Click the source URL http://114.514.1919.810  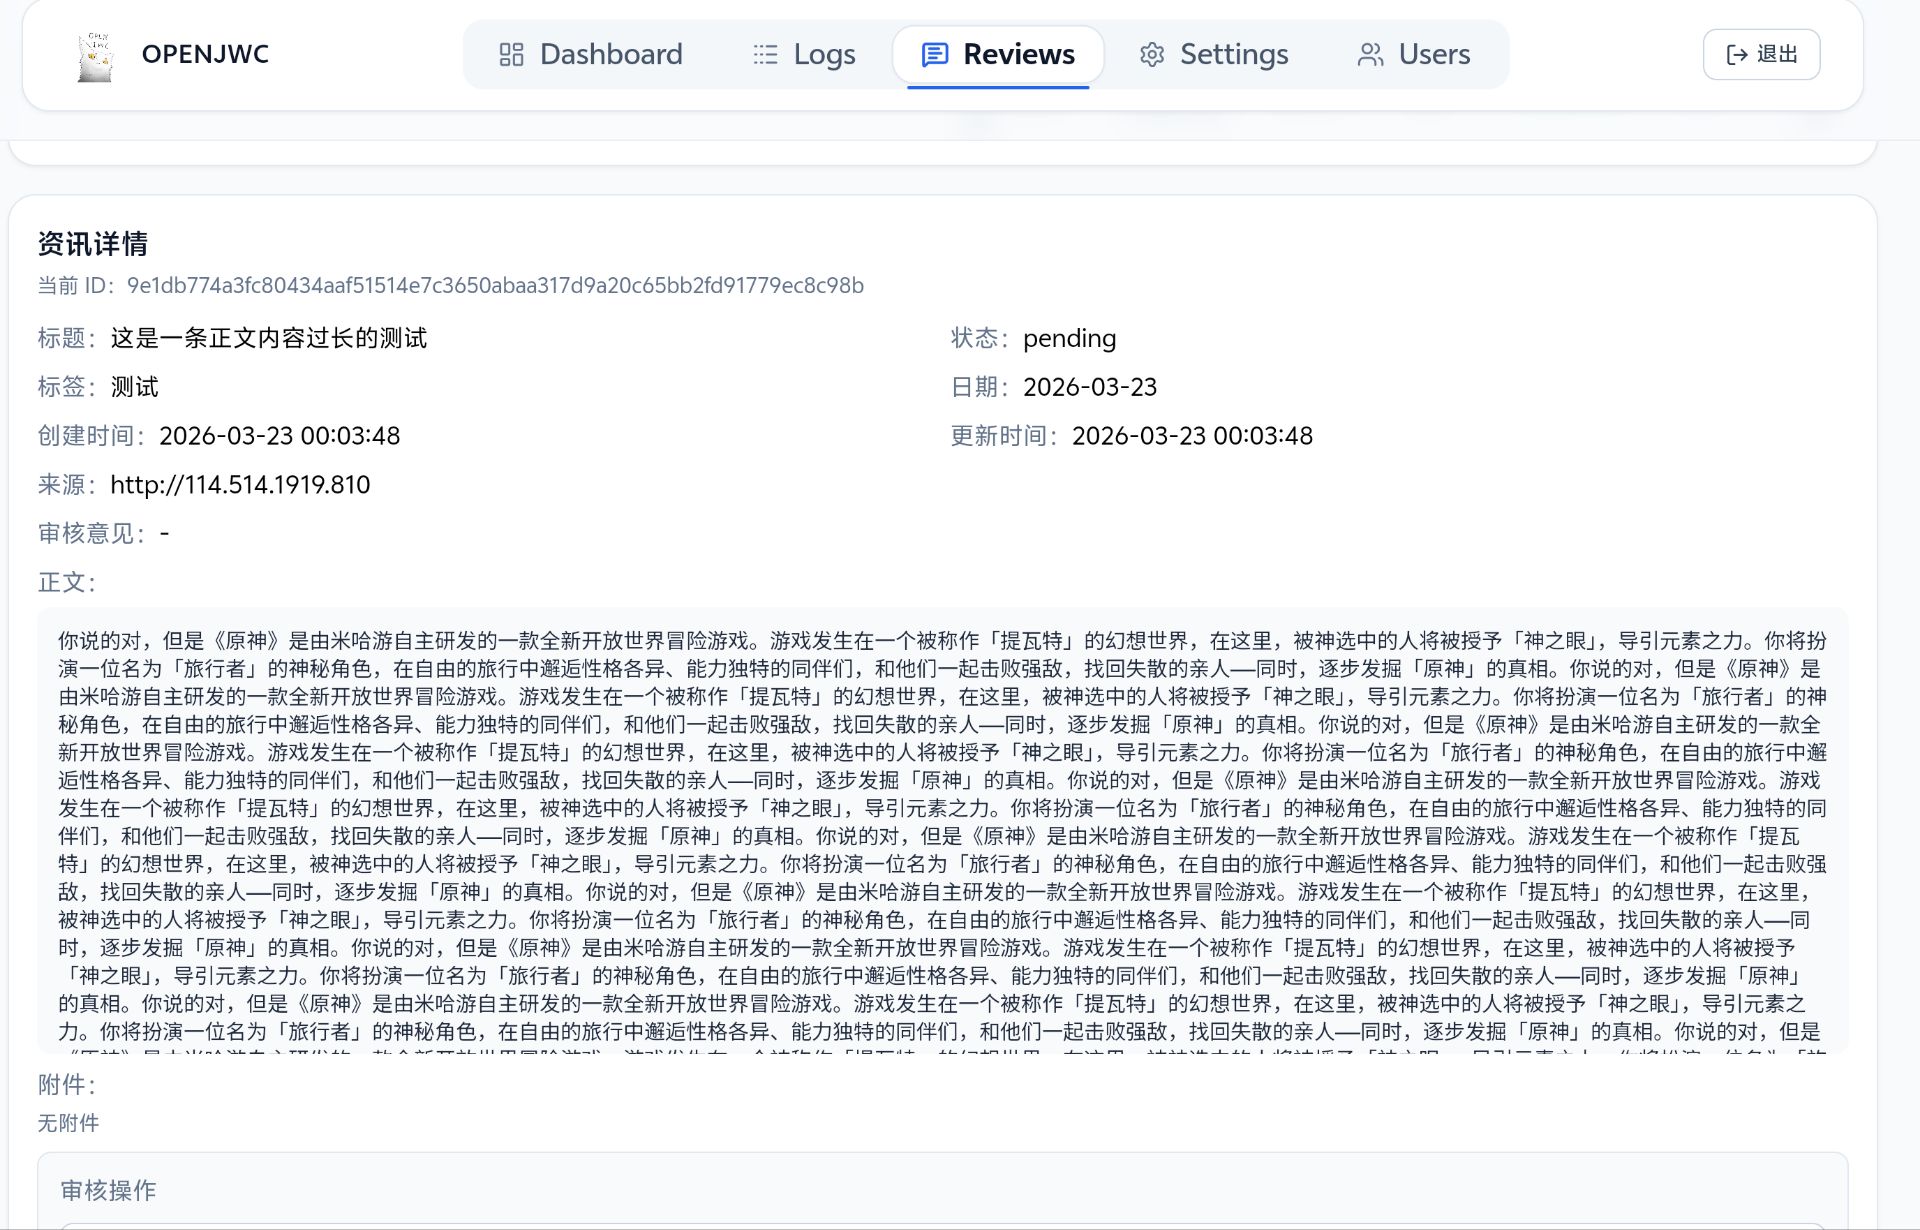click(240, 485)
